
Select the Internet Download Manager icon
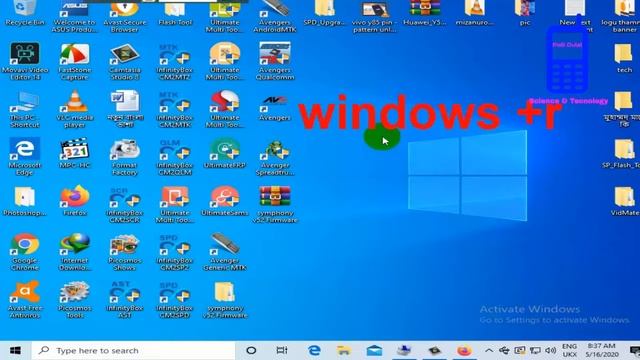[74, 251]
